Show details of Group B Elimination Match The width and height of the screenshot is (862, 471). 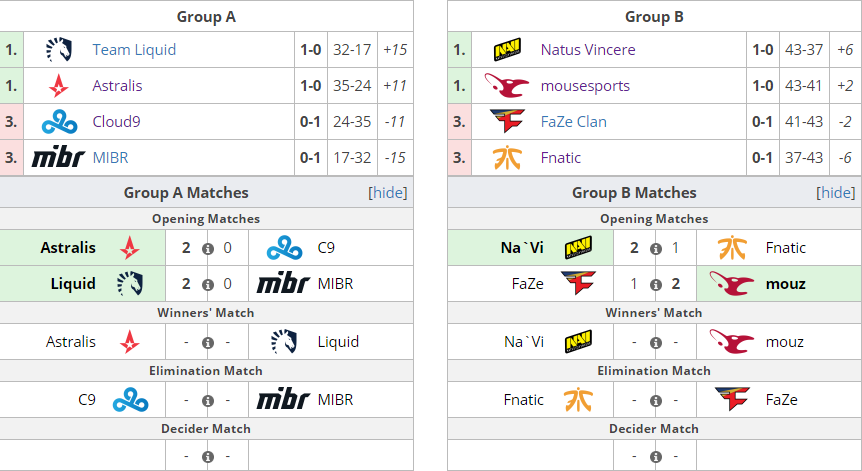pos(656,401)
